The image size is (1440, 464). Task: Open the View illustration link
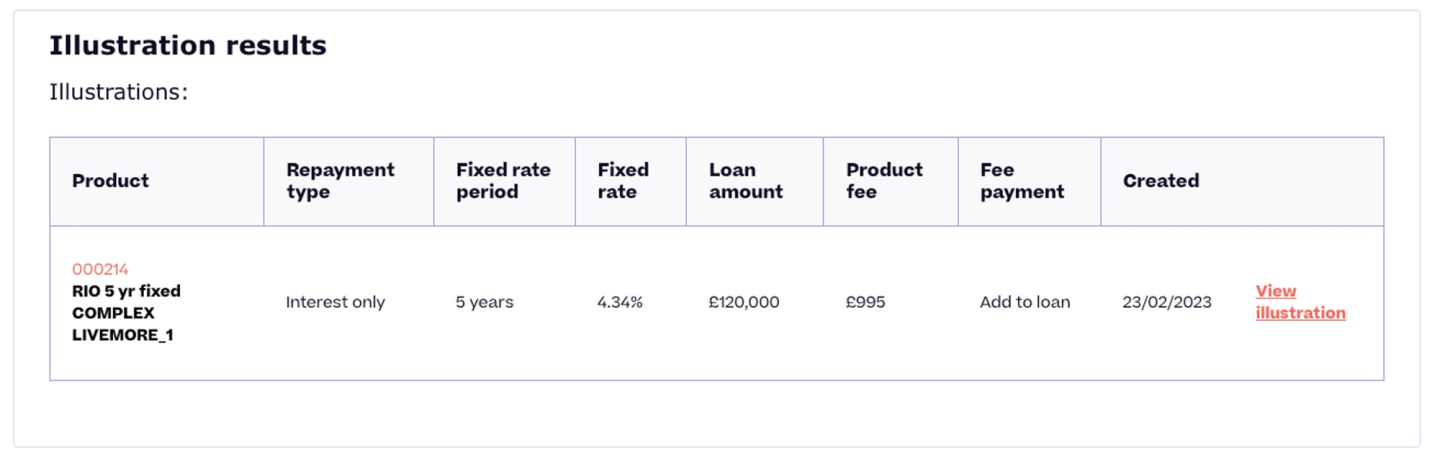[x=1300, y=302]
